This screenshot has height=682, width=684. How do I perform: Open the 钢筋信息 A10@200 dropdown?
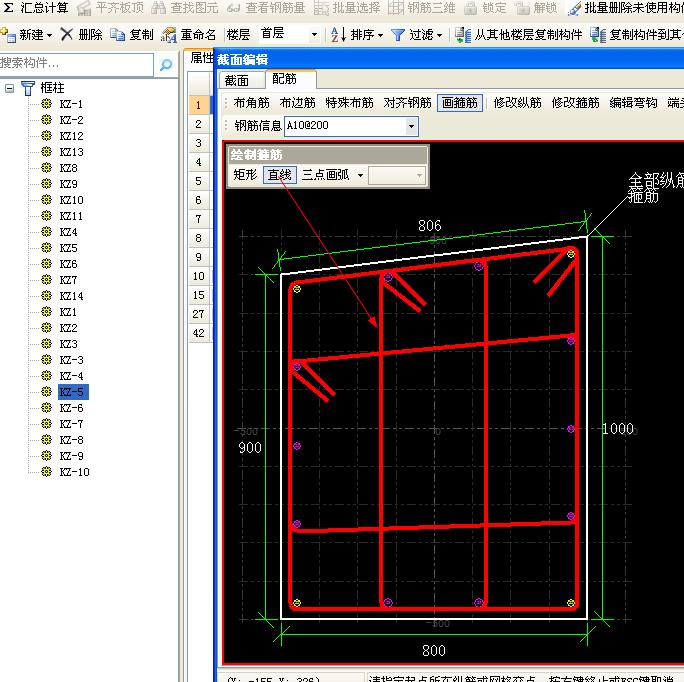click(x=411, y=127)
